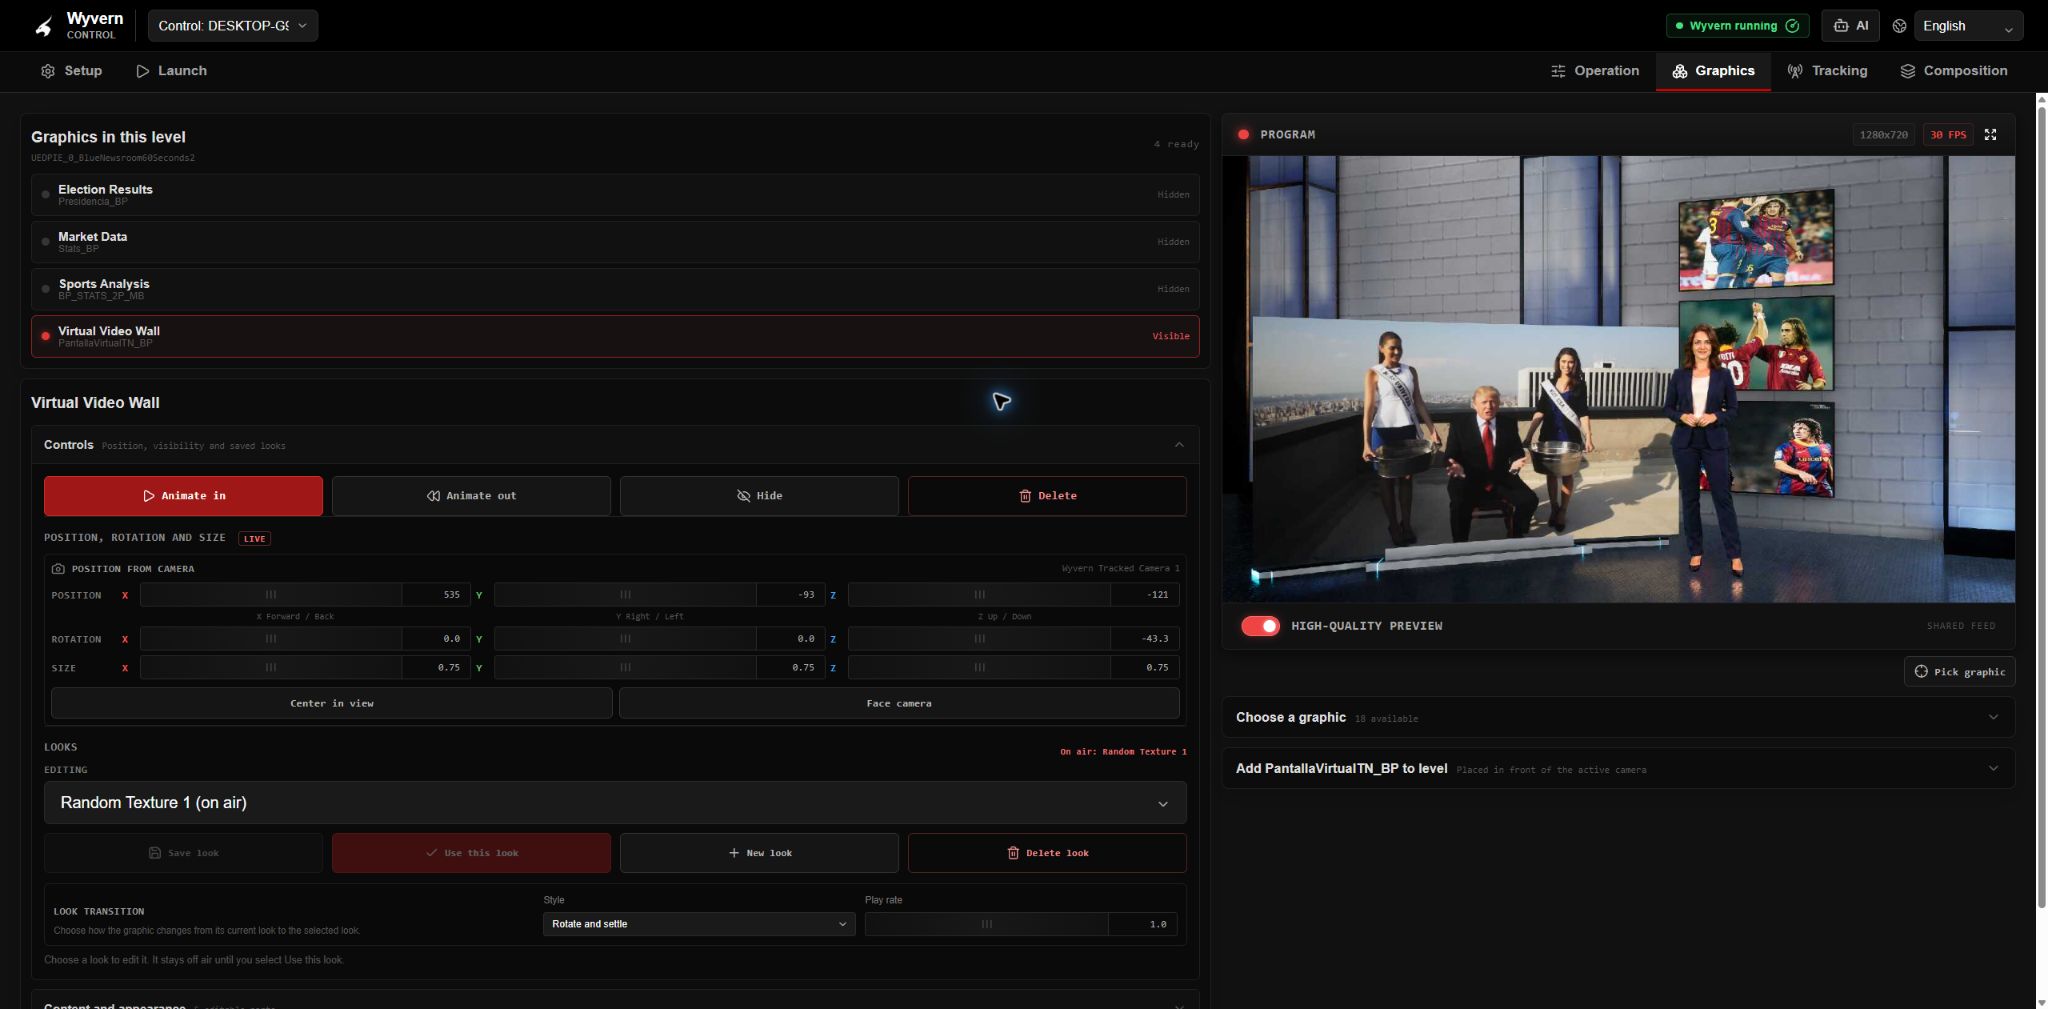Screen dimensions: 2048x1009
Task: Click the Face camera button
Action: pyautogui.click(x=899, y=703)
